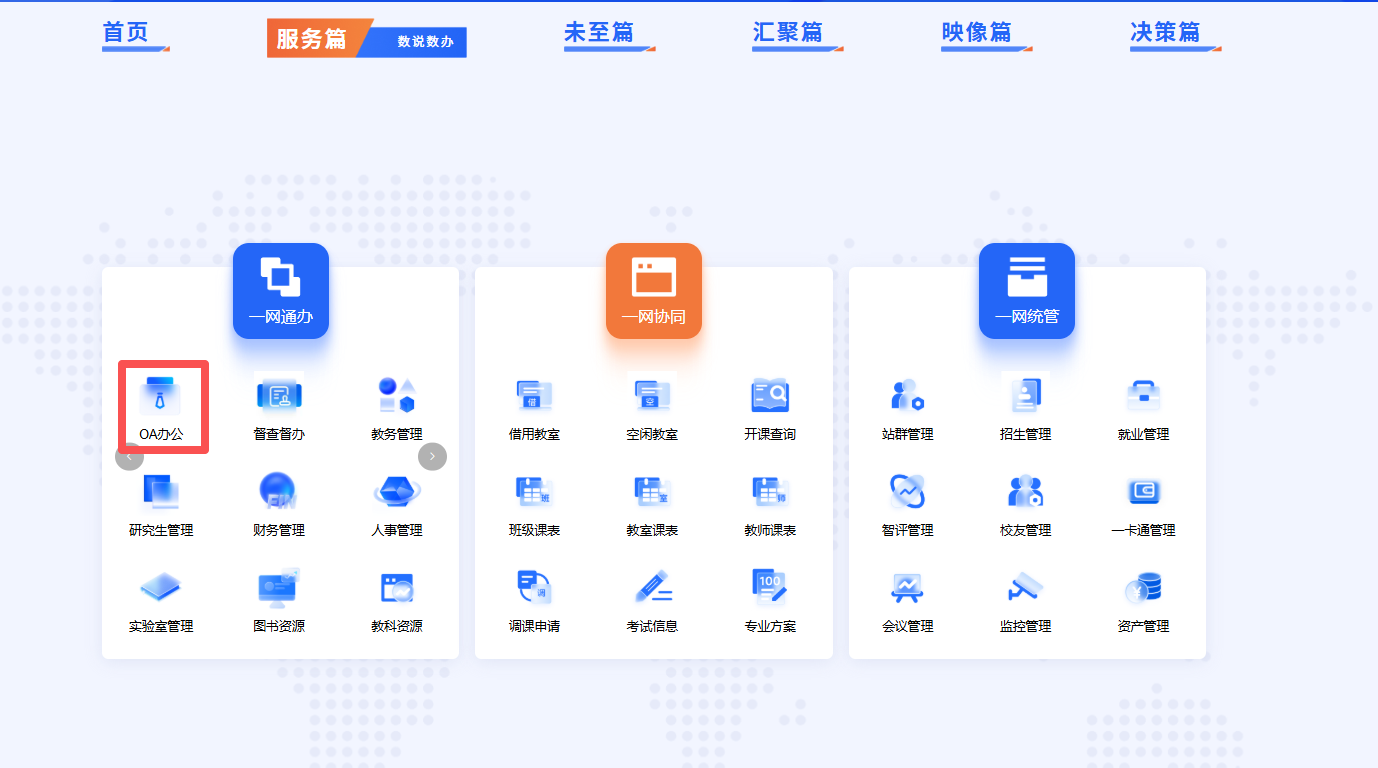Open 督查督办 supervision icon
This screenshot has height=768, width=1378.
click(x=279, y=397)
